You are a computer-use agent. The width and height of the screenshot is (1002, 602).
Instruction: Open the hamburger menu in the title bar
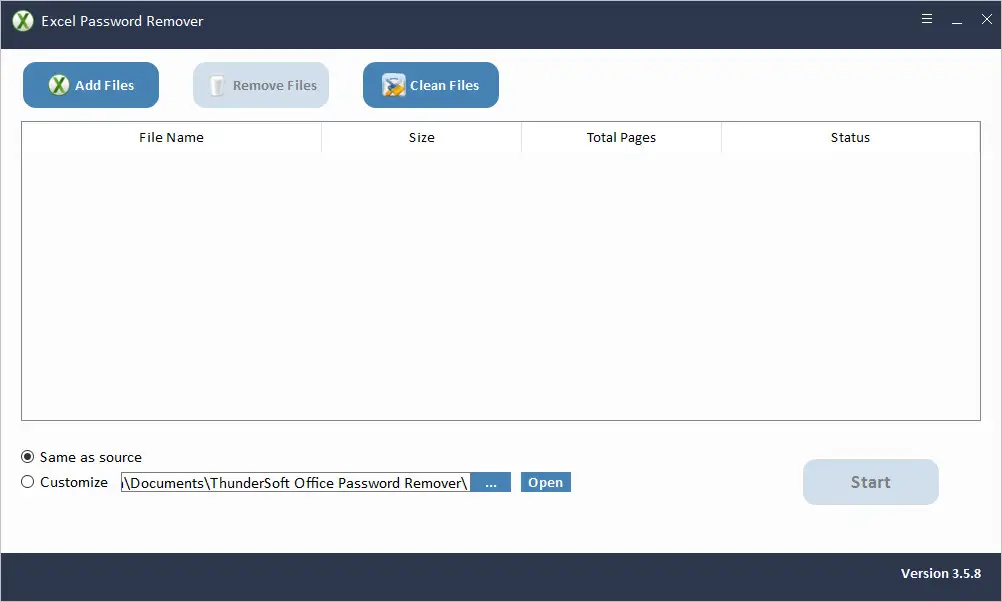coord(926,18)
